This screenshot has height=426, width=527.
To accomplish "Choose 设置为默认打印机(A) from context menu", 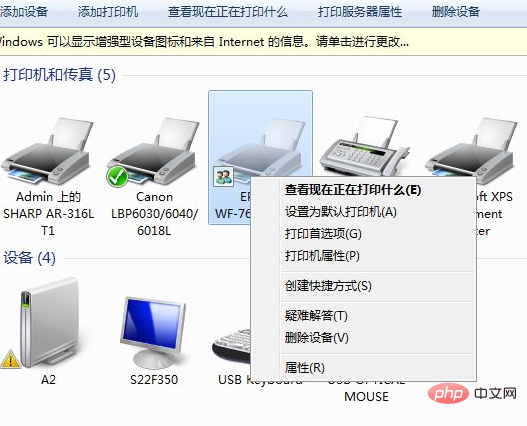I will [x=341, y=212].
